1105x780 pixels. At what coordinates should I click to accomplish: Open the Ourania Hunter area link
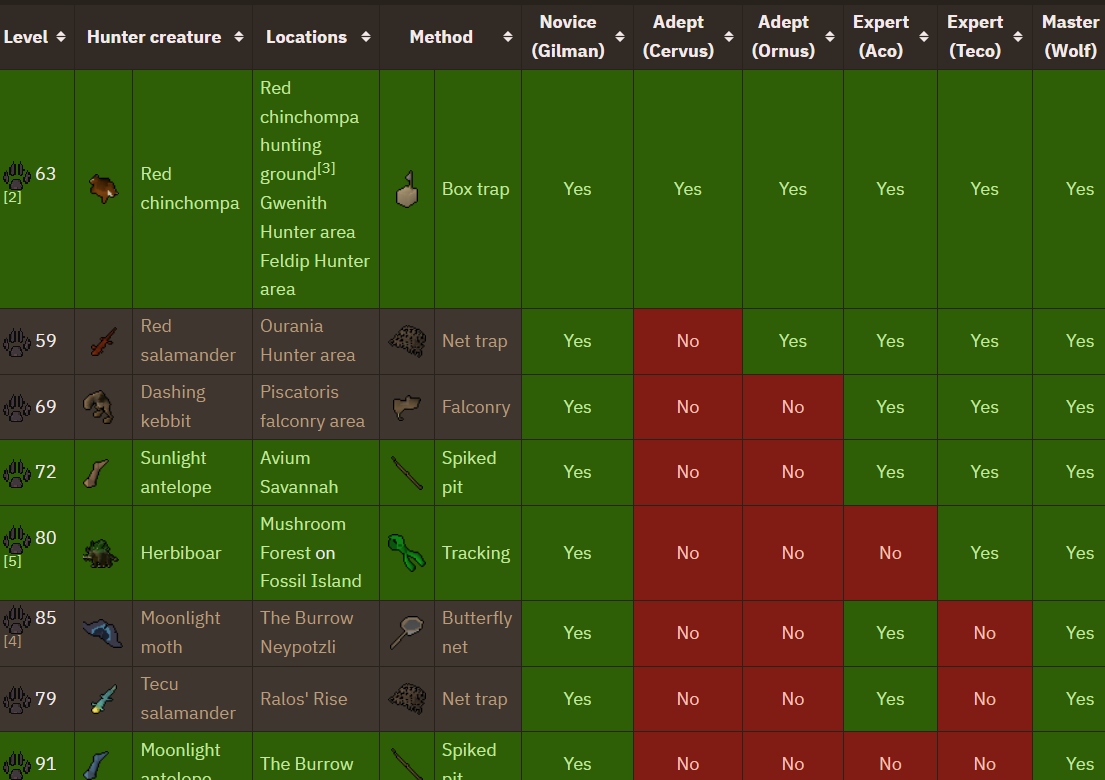(x=307, y=340)
